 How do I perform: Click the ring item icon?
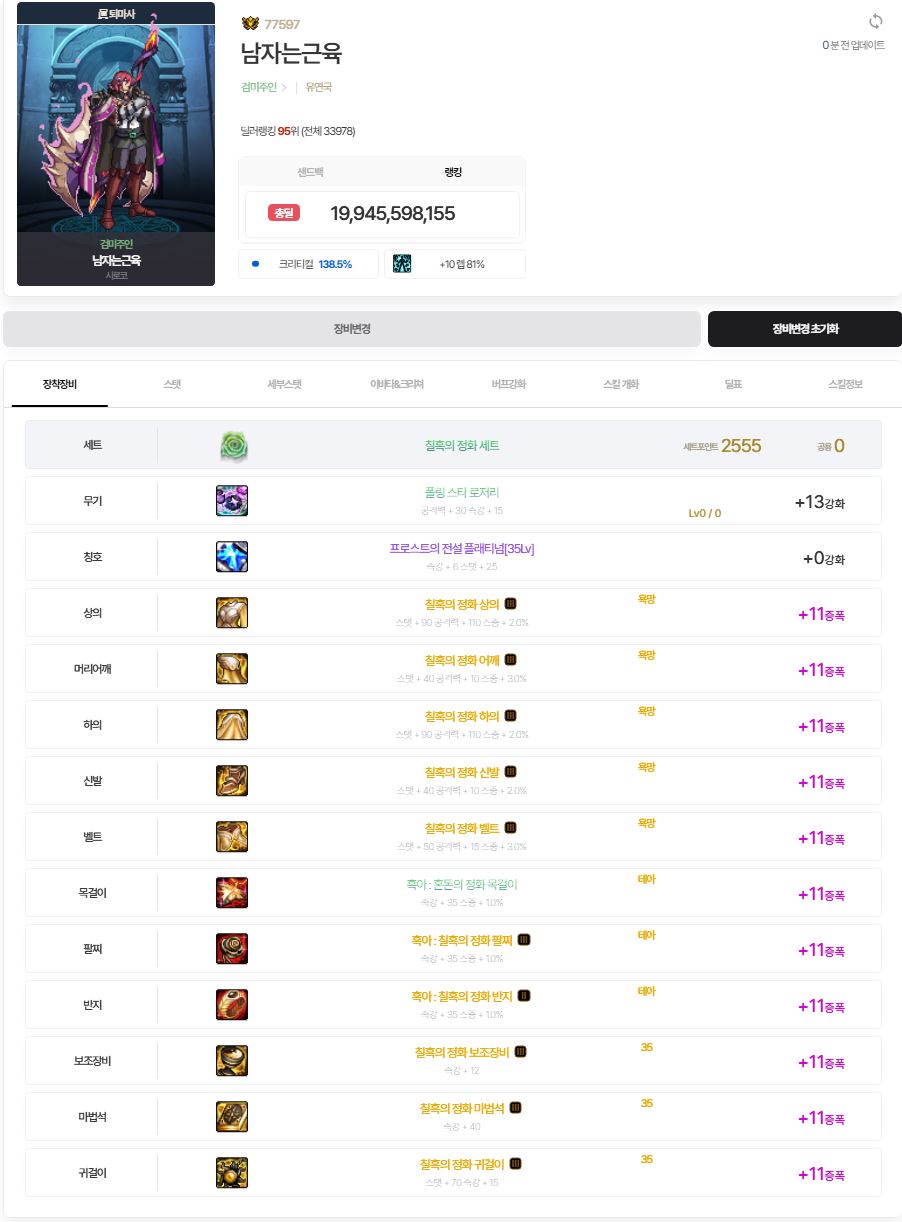coord(232,1005)
